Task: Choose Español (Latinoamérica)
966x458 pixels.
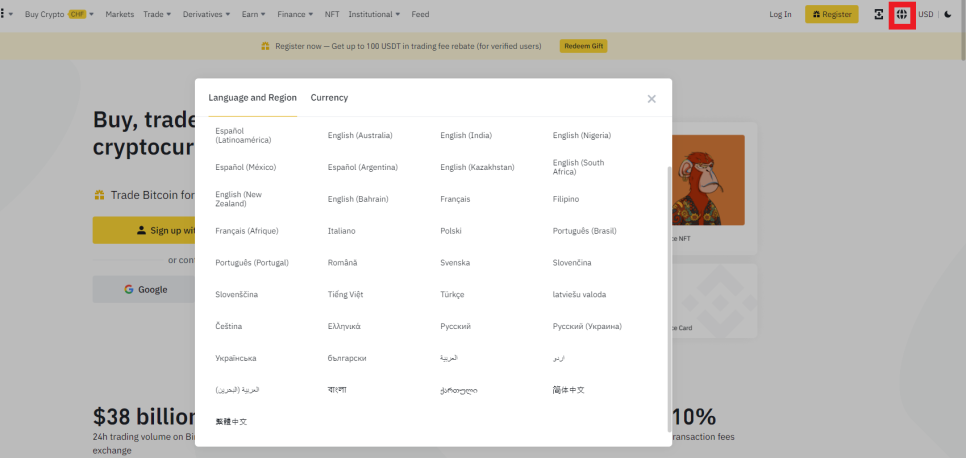Action: click(x=243, y=136)
